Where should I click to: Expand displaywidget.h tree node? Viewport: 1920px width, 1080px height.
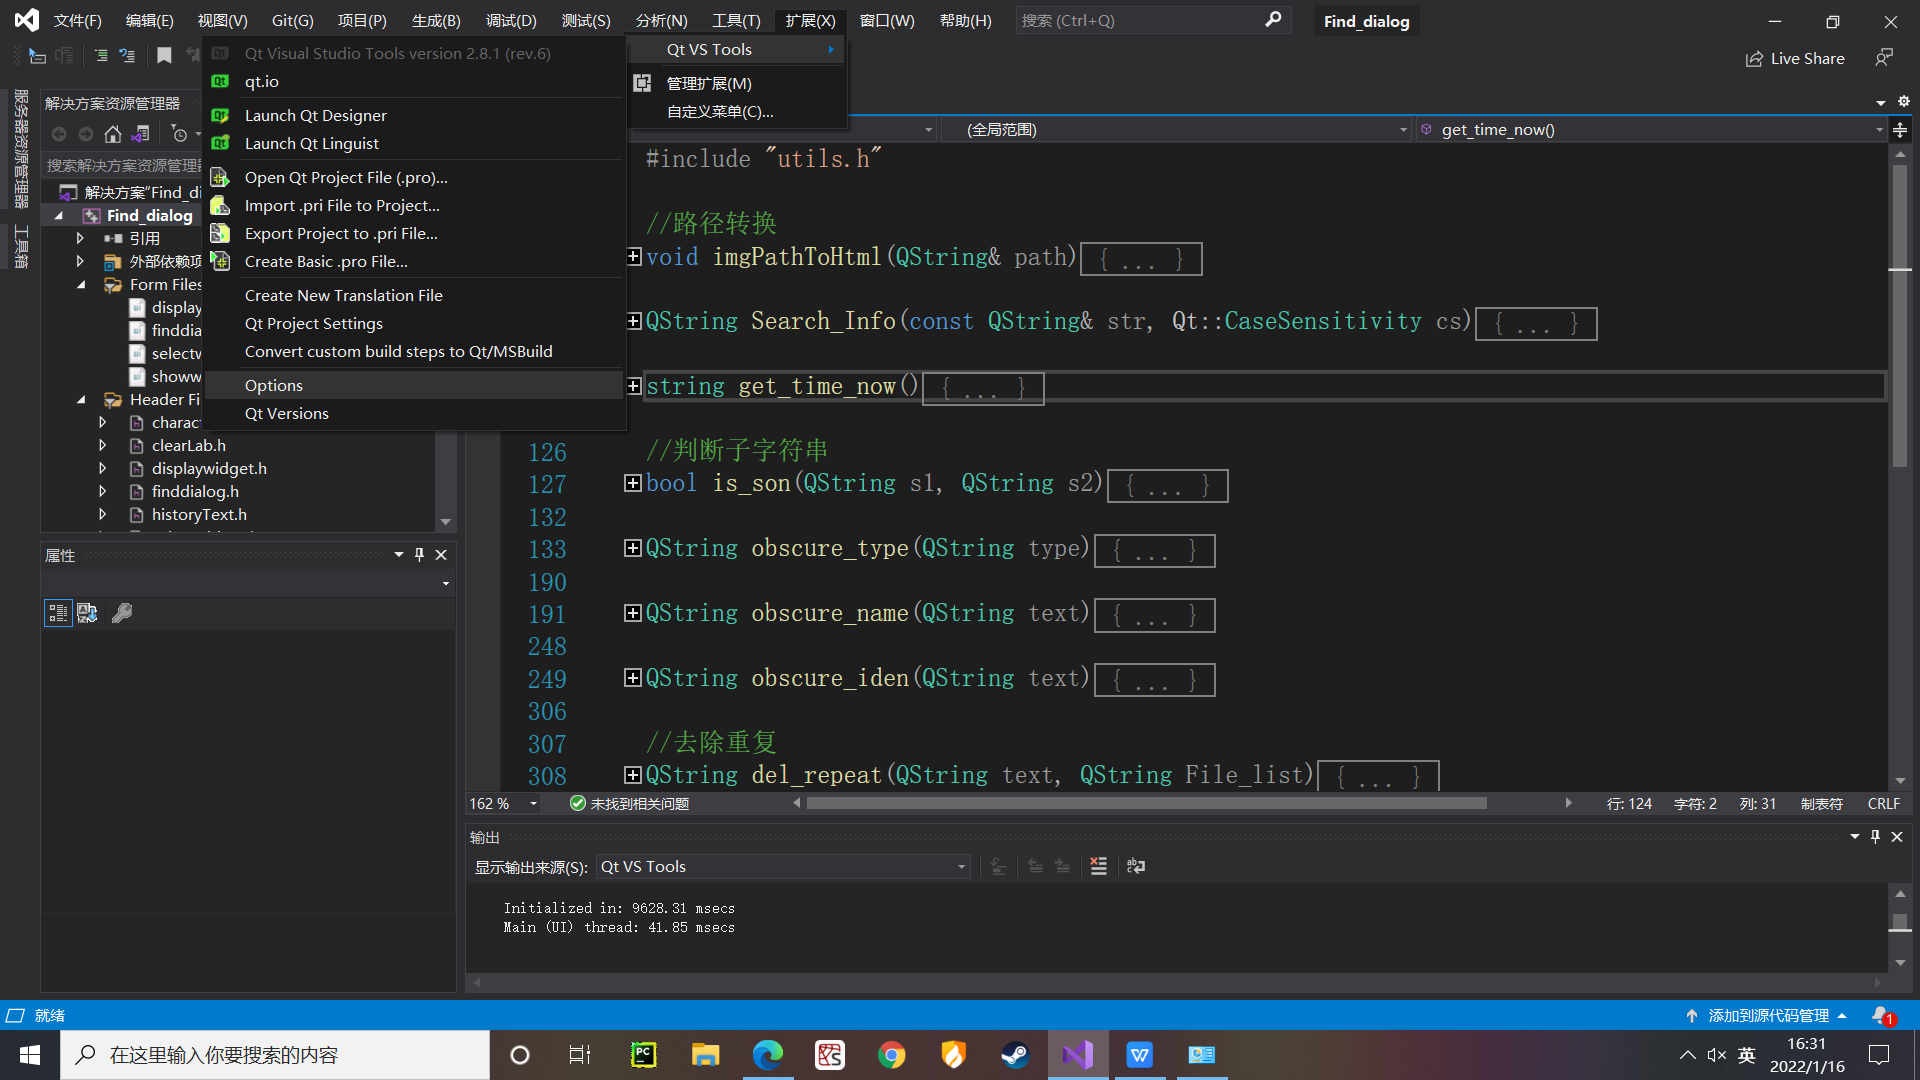[102, 468]
